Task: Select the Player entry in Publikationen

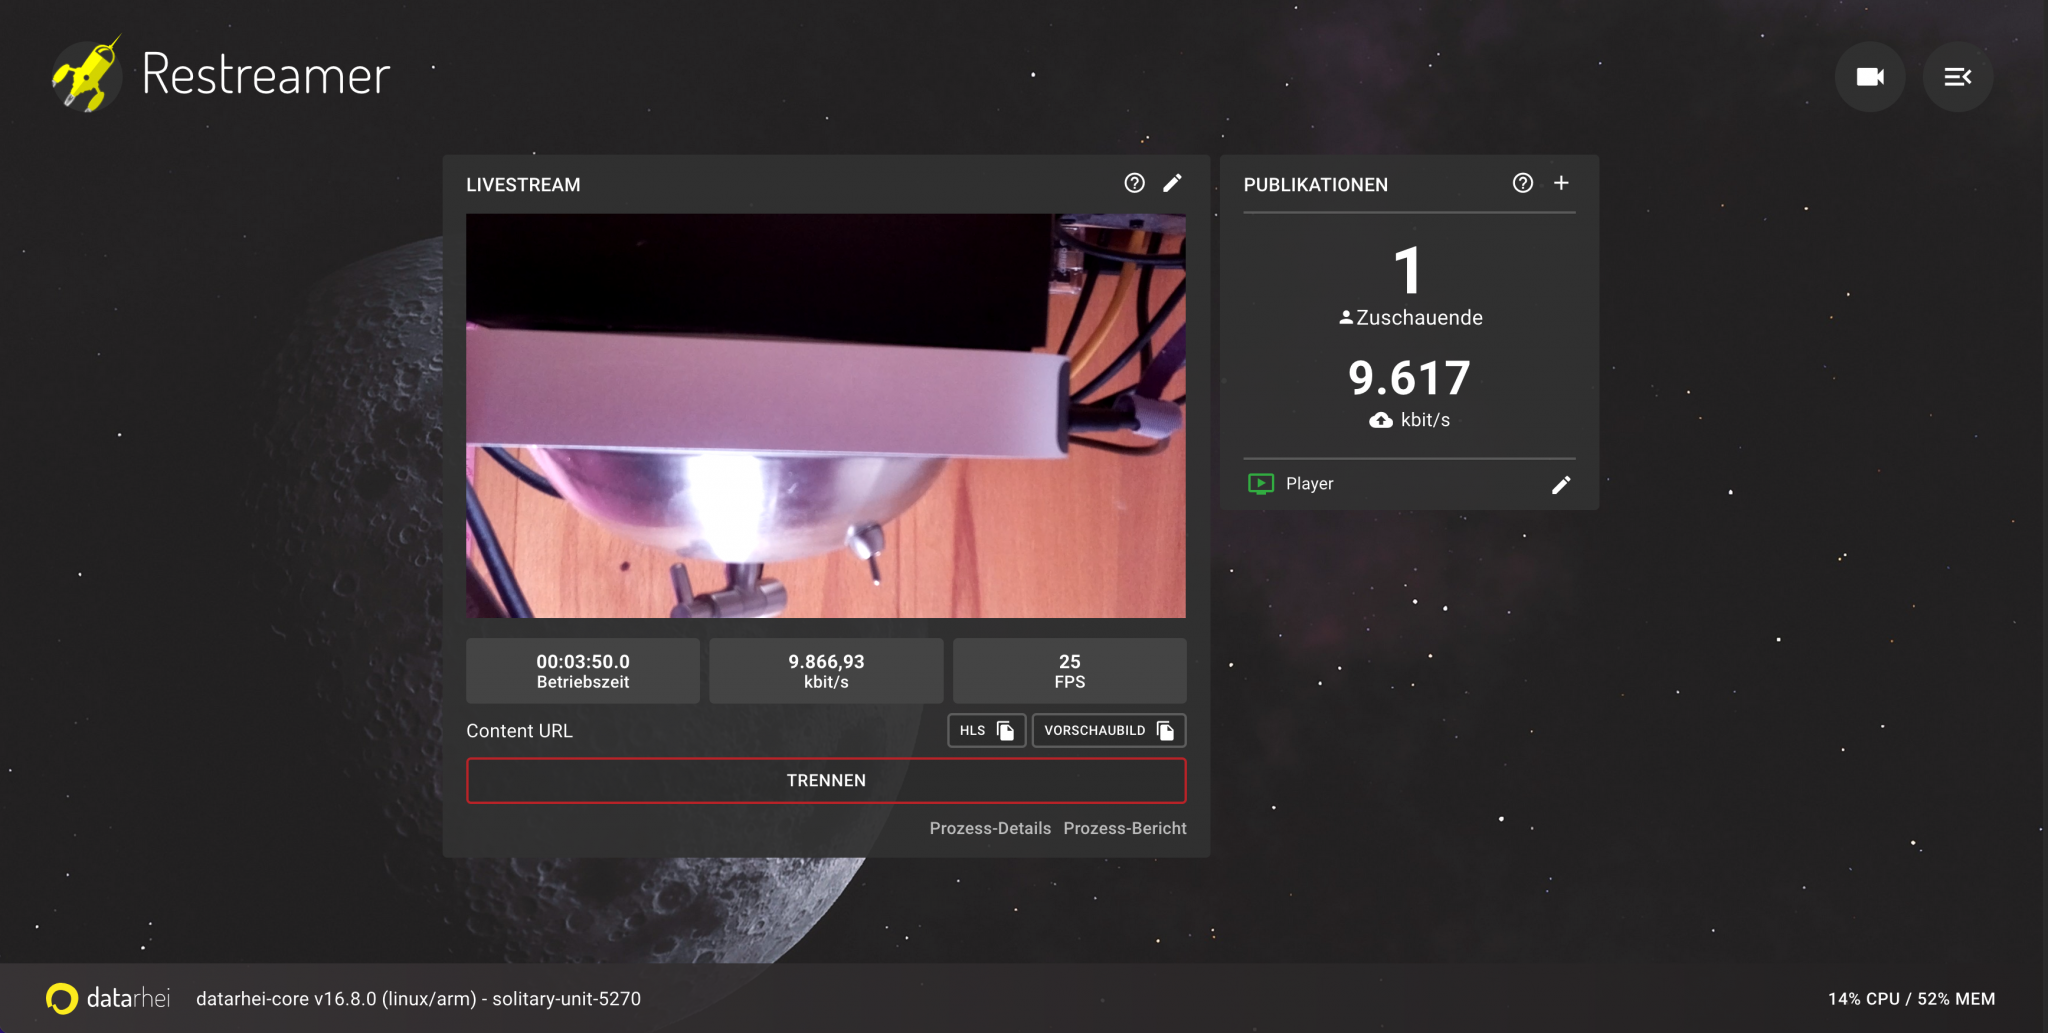Action: tap(1309, 484)
